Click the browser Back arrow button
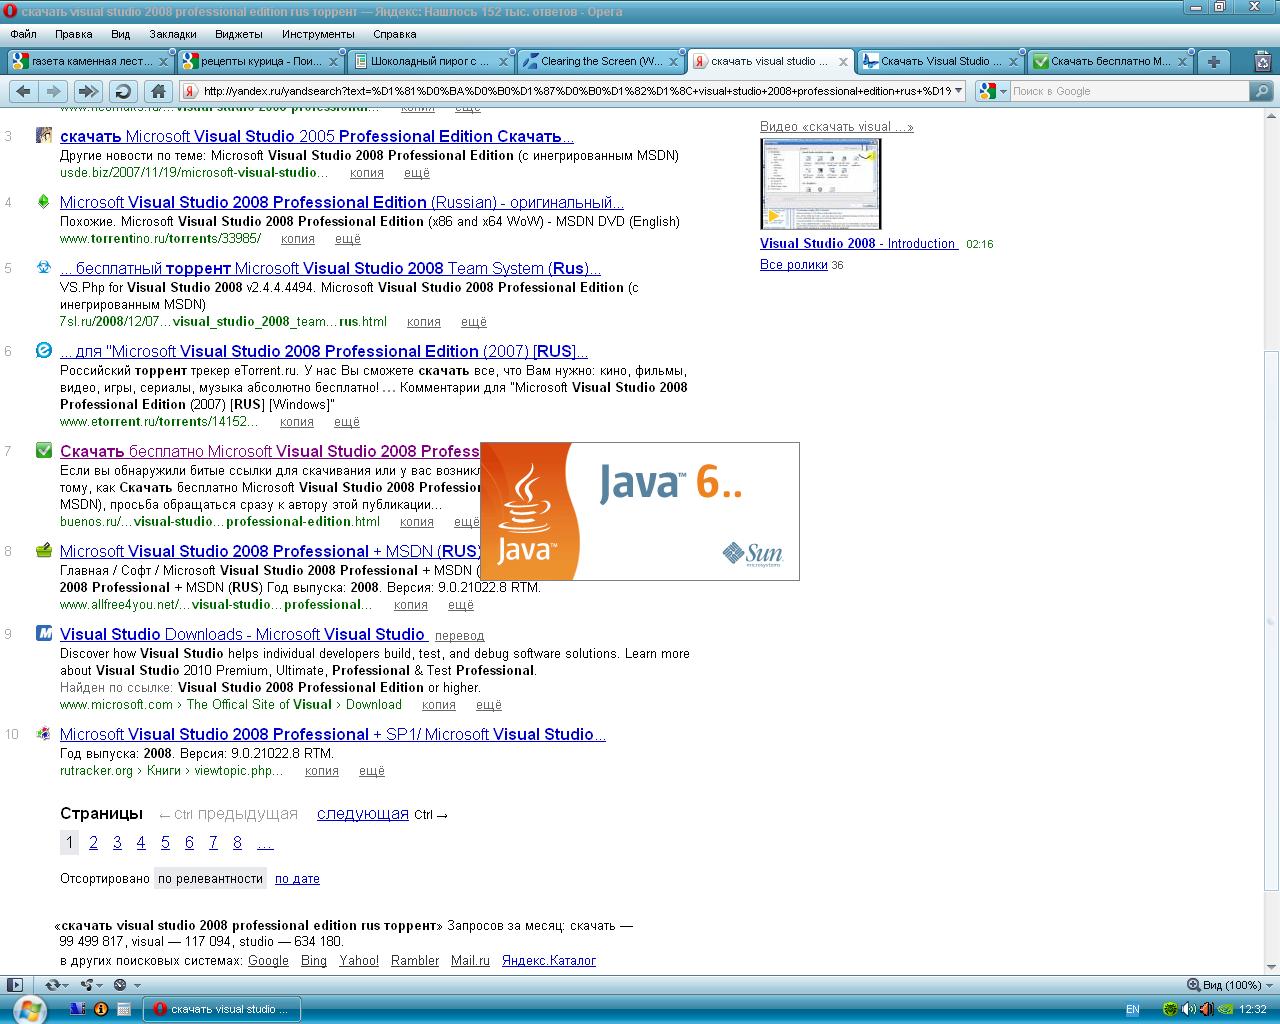Screen dimensions: 1280x1024 coord(22,91)
